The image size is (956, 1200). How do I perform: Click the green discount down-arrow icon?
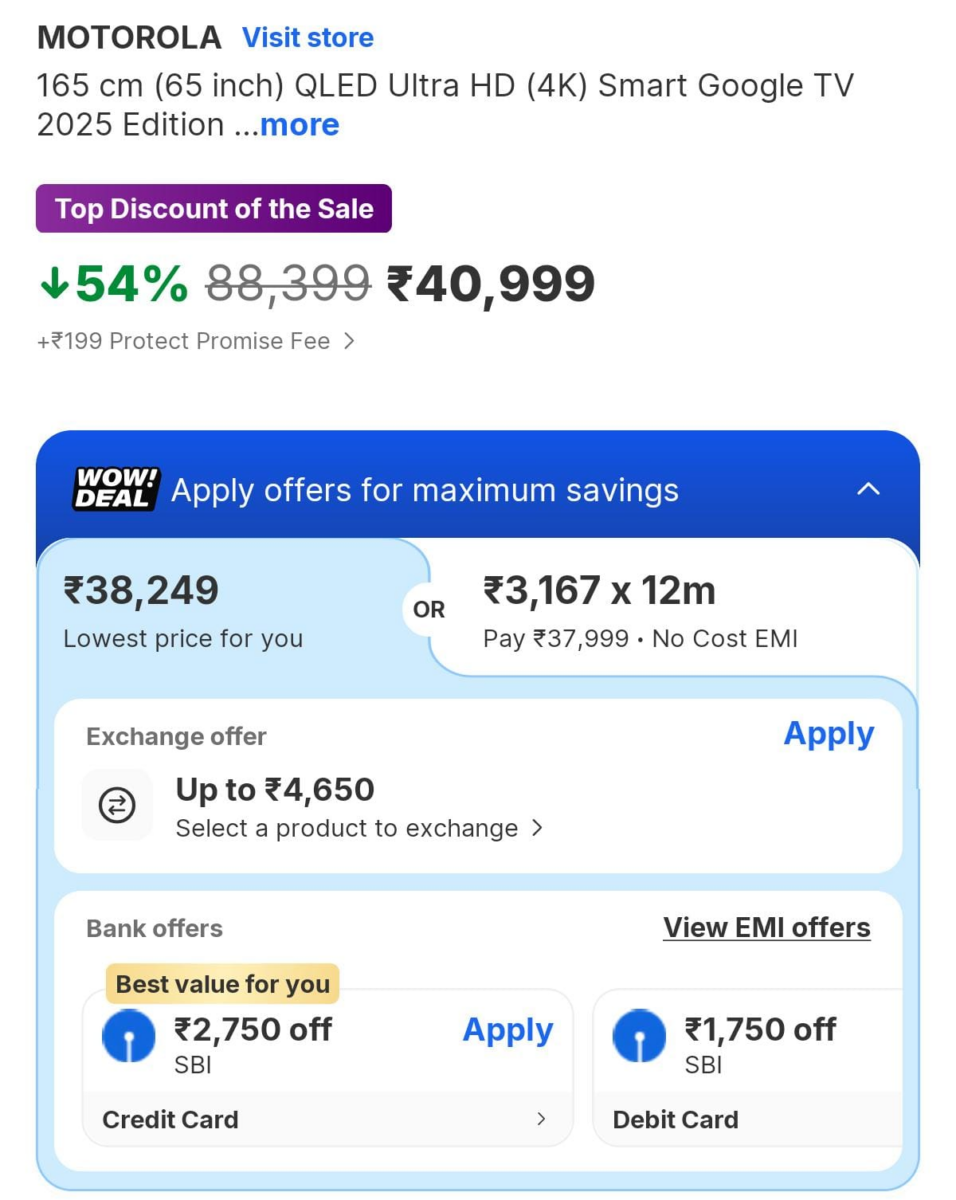tap(54, 285)
